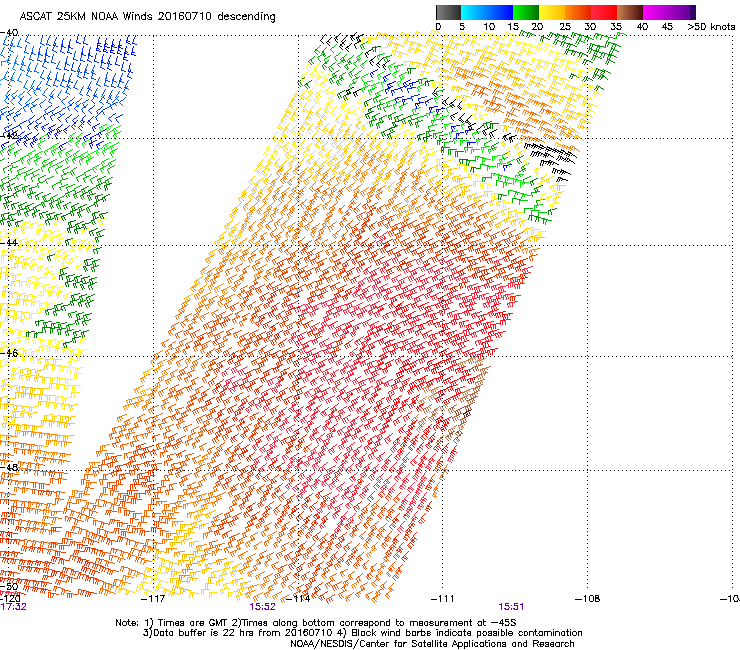Viewport: 740px width, 650px height.
Task: Click the -120 longitude axis label
Action: 10,599
